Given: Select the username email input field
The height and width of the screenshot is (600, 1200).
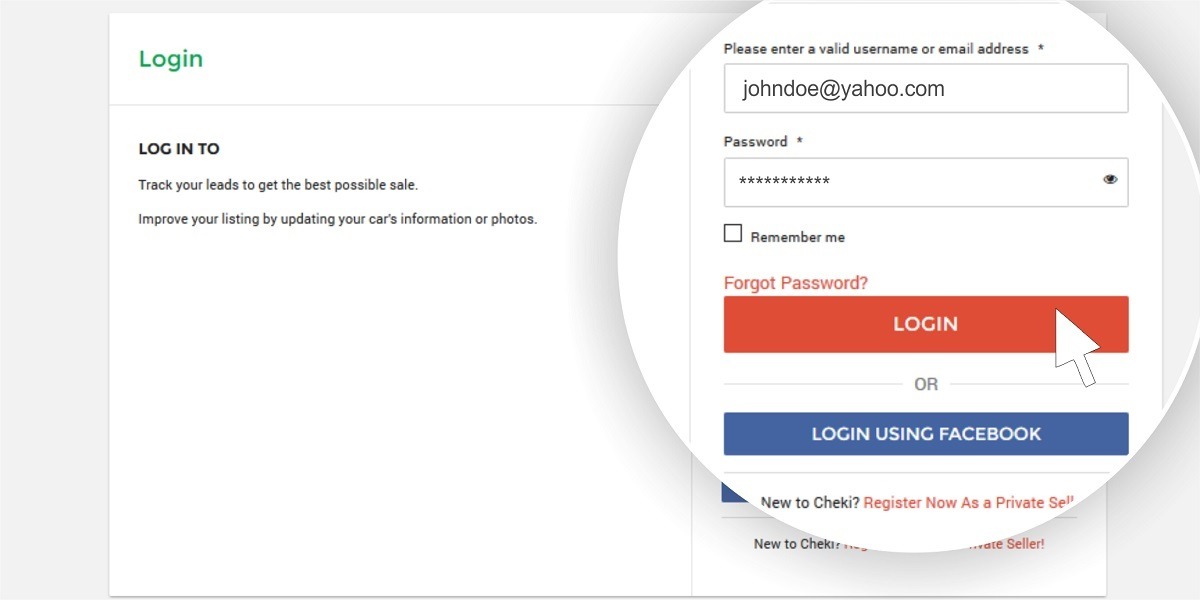Looking at the screenshot, I should pos(925,88).
